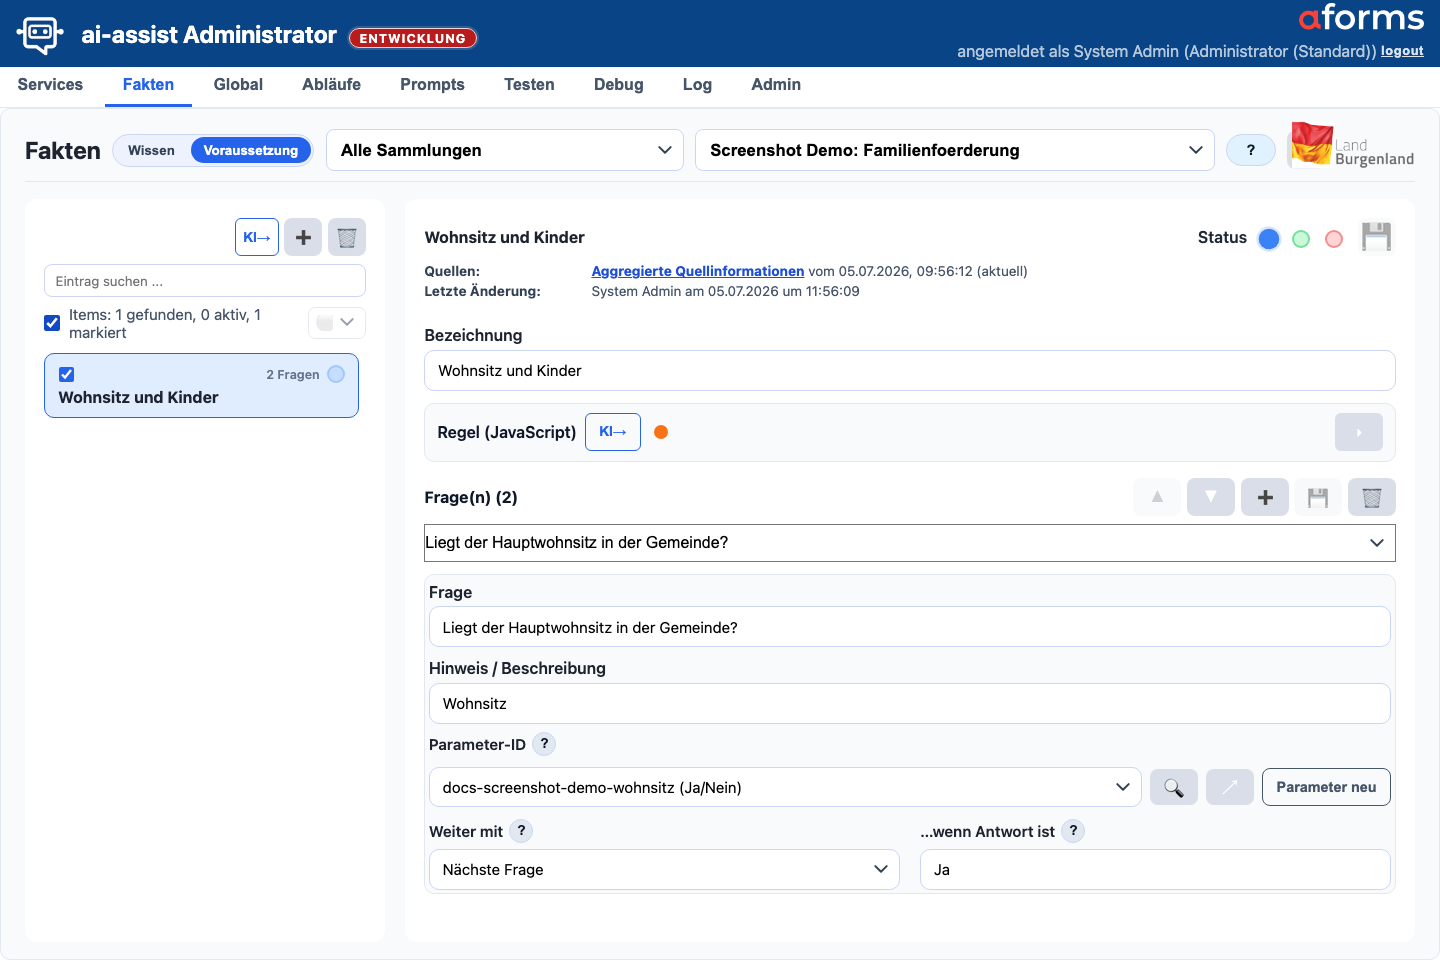Add a new question with the plus icon
Viewport: 1440px width, 960px height.
click(1265, 497)
